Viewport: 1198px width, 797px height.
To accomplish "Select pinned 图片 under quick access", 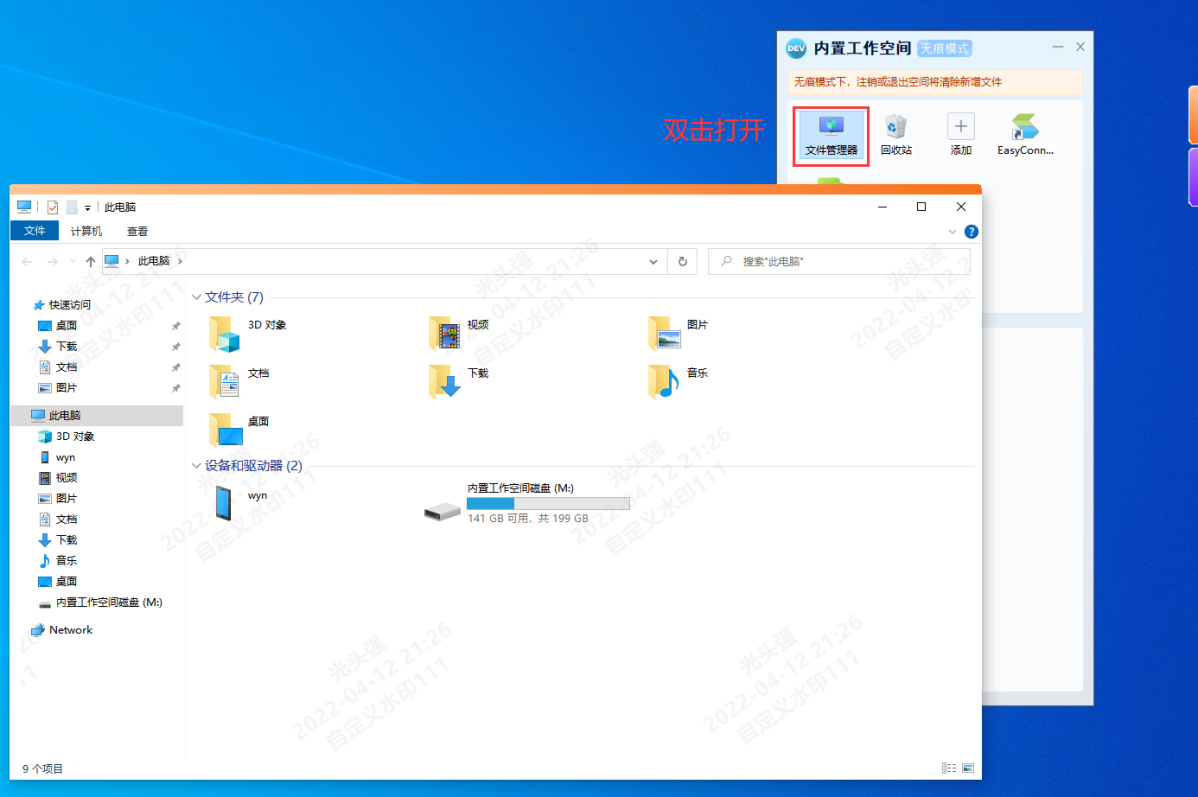I will (x=66, y=387).
